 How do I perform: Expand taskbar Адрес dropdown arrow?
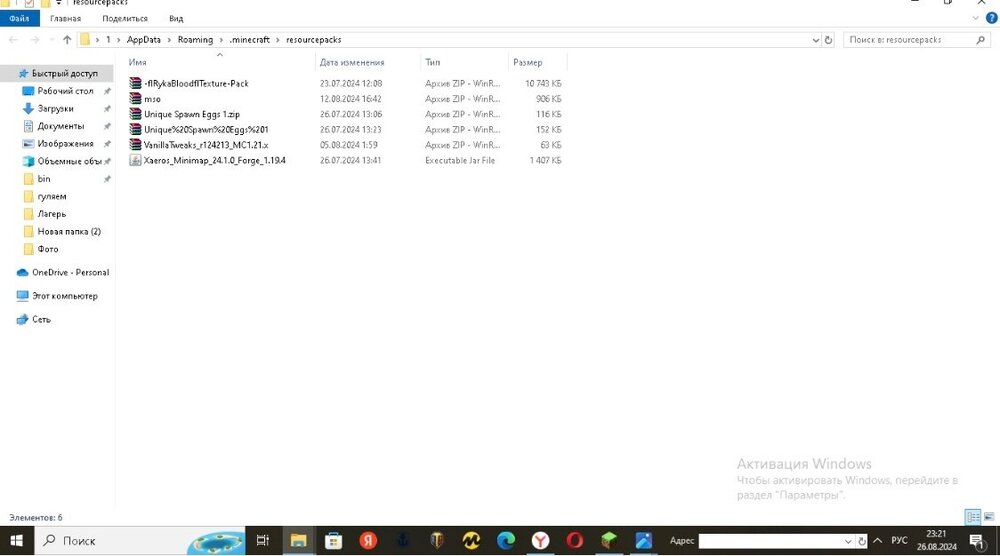848,541
